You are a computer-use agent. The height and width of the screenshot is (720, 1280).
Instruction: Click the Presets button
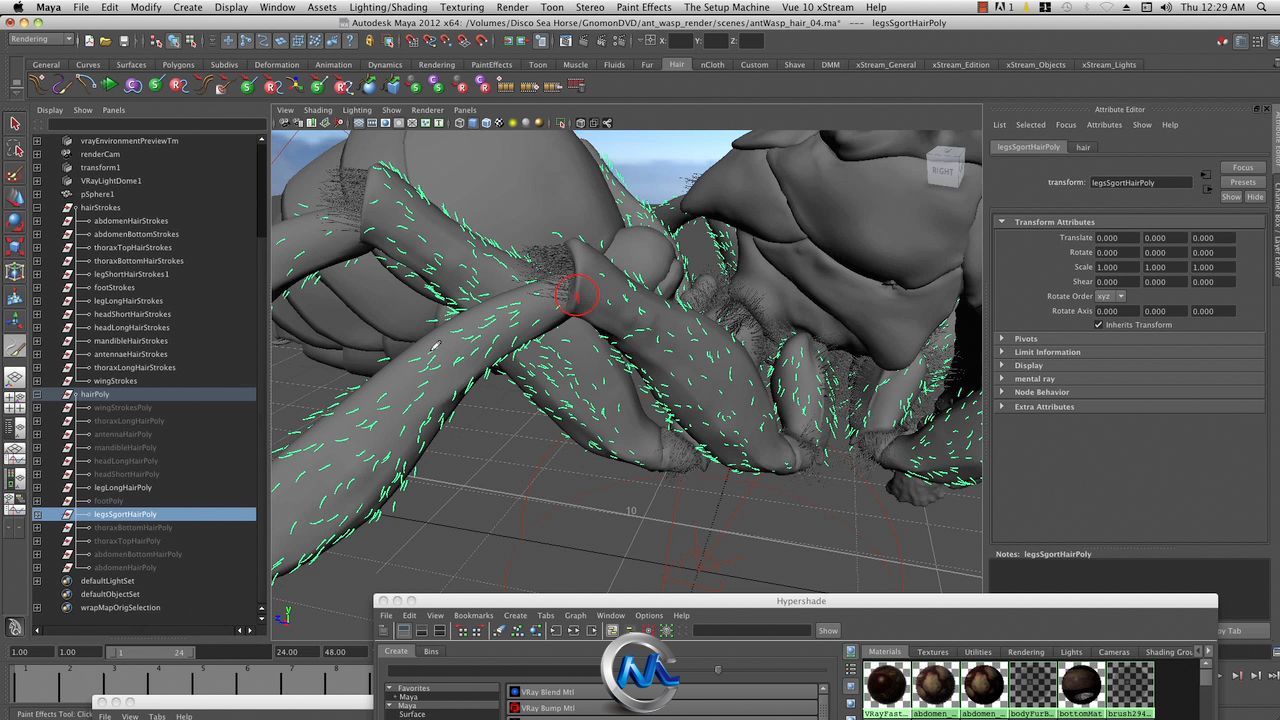(1243, 182)
